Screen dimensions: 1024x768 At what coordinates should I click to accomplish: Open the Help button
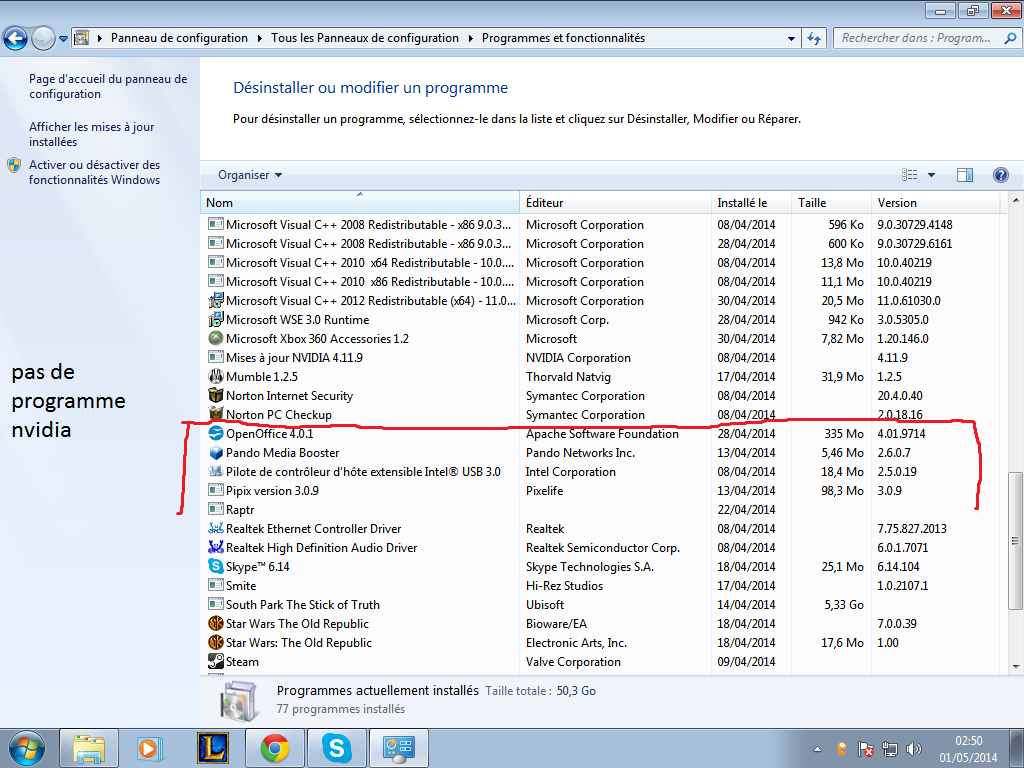(1000, 174)
